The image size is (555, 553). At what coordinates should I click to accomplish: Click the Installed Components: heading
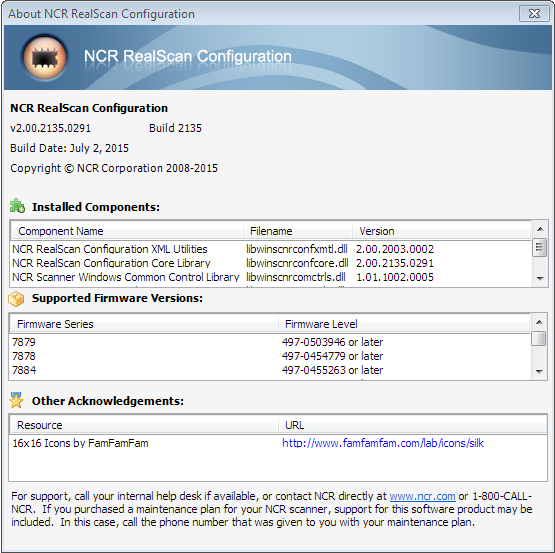click(96, 207)
